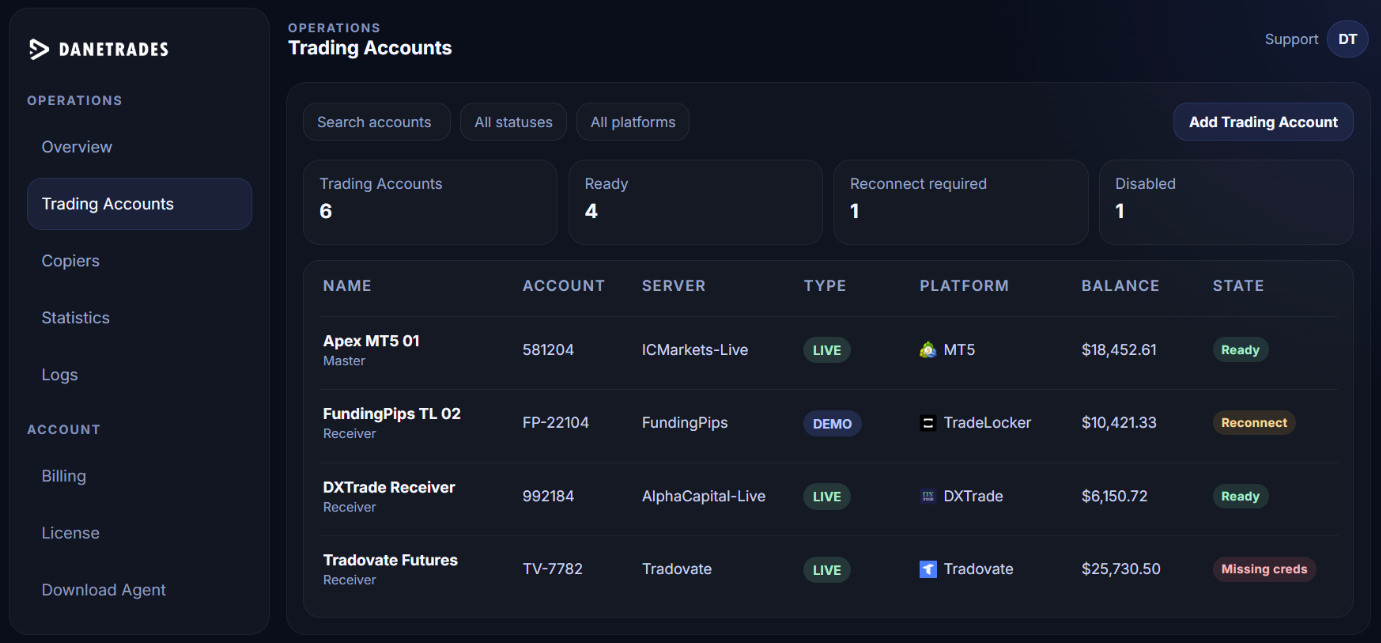Click account number 581204
This screenshot has height=643, width=1381.
[548, 350]
